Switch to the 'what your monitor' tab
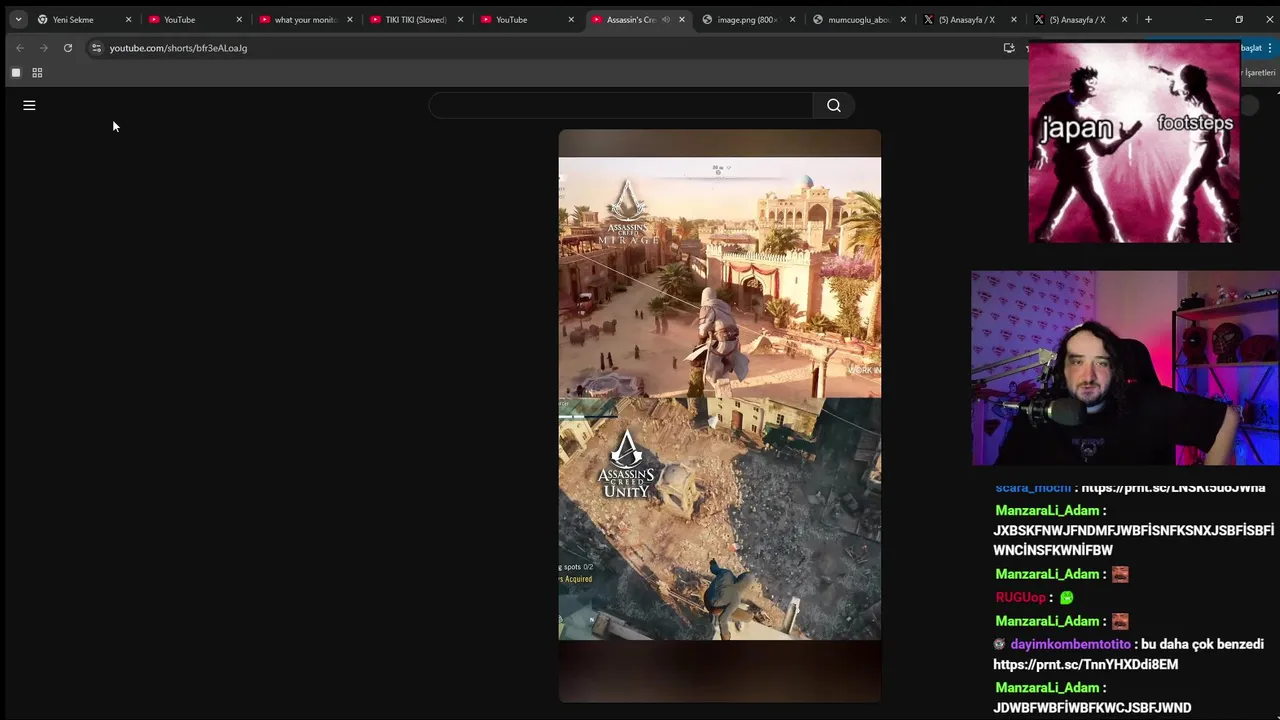1280x720 pixels. pos(306,19)
